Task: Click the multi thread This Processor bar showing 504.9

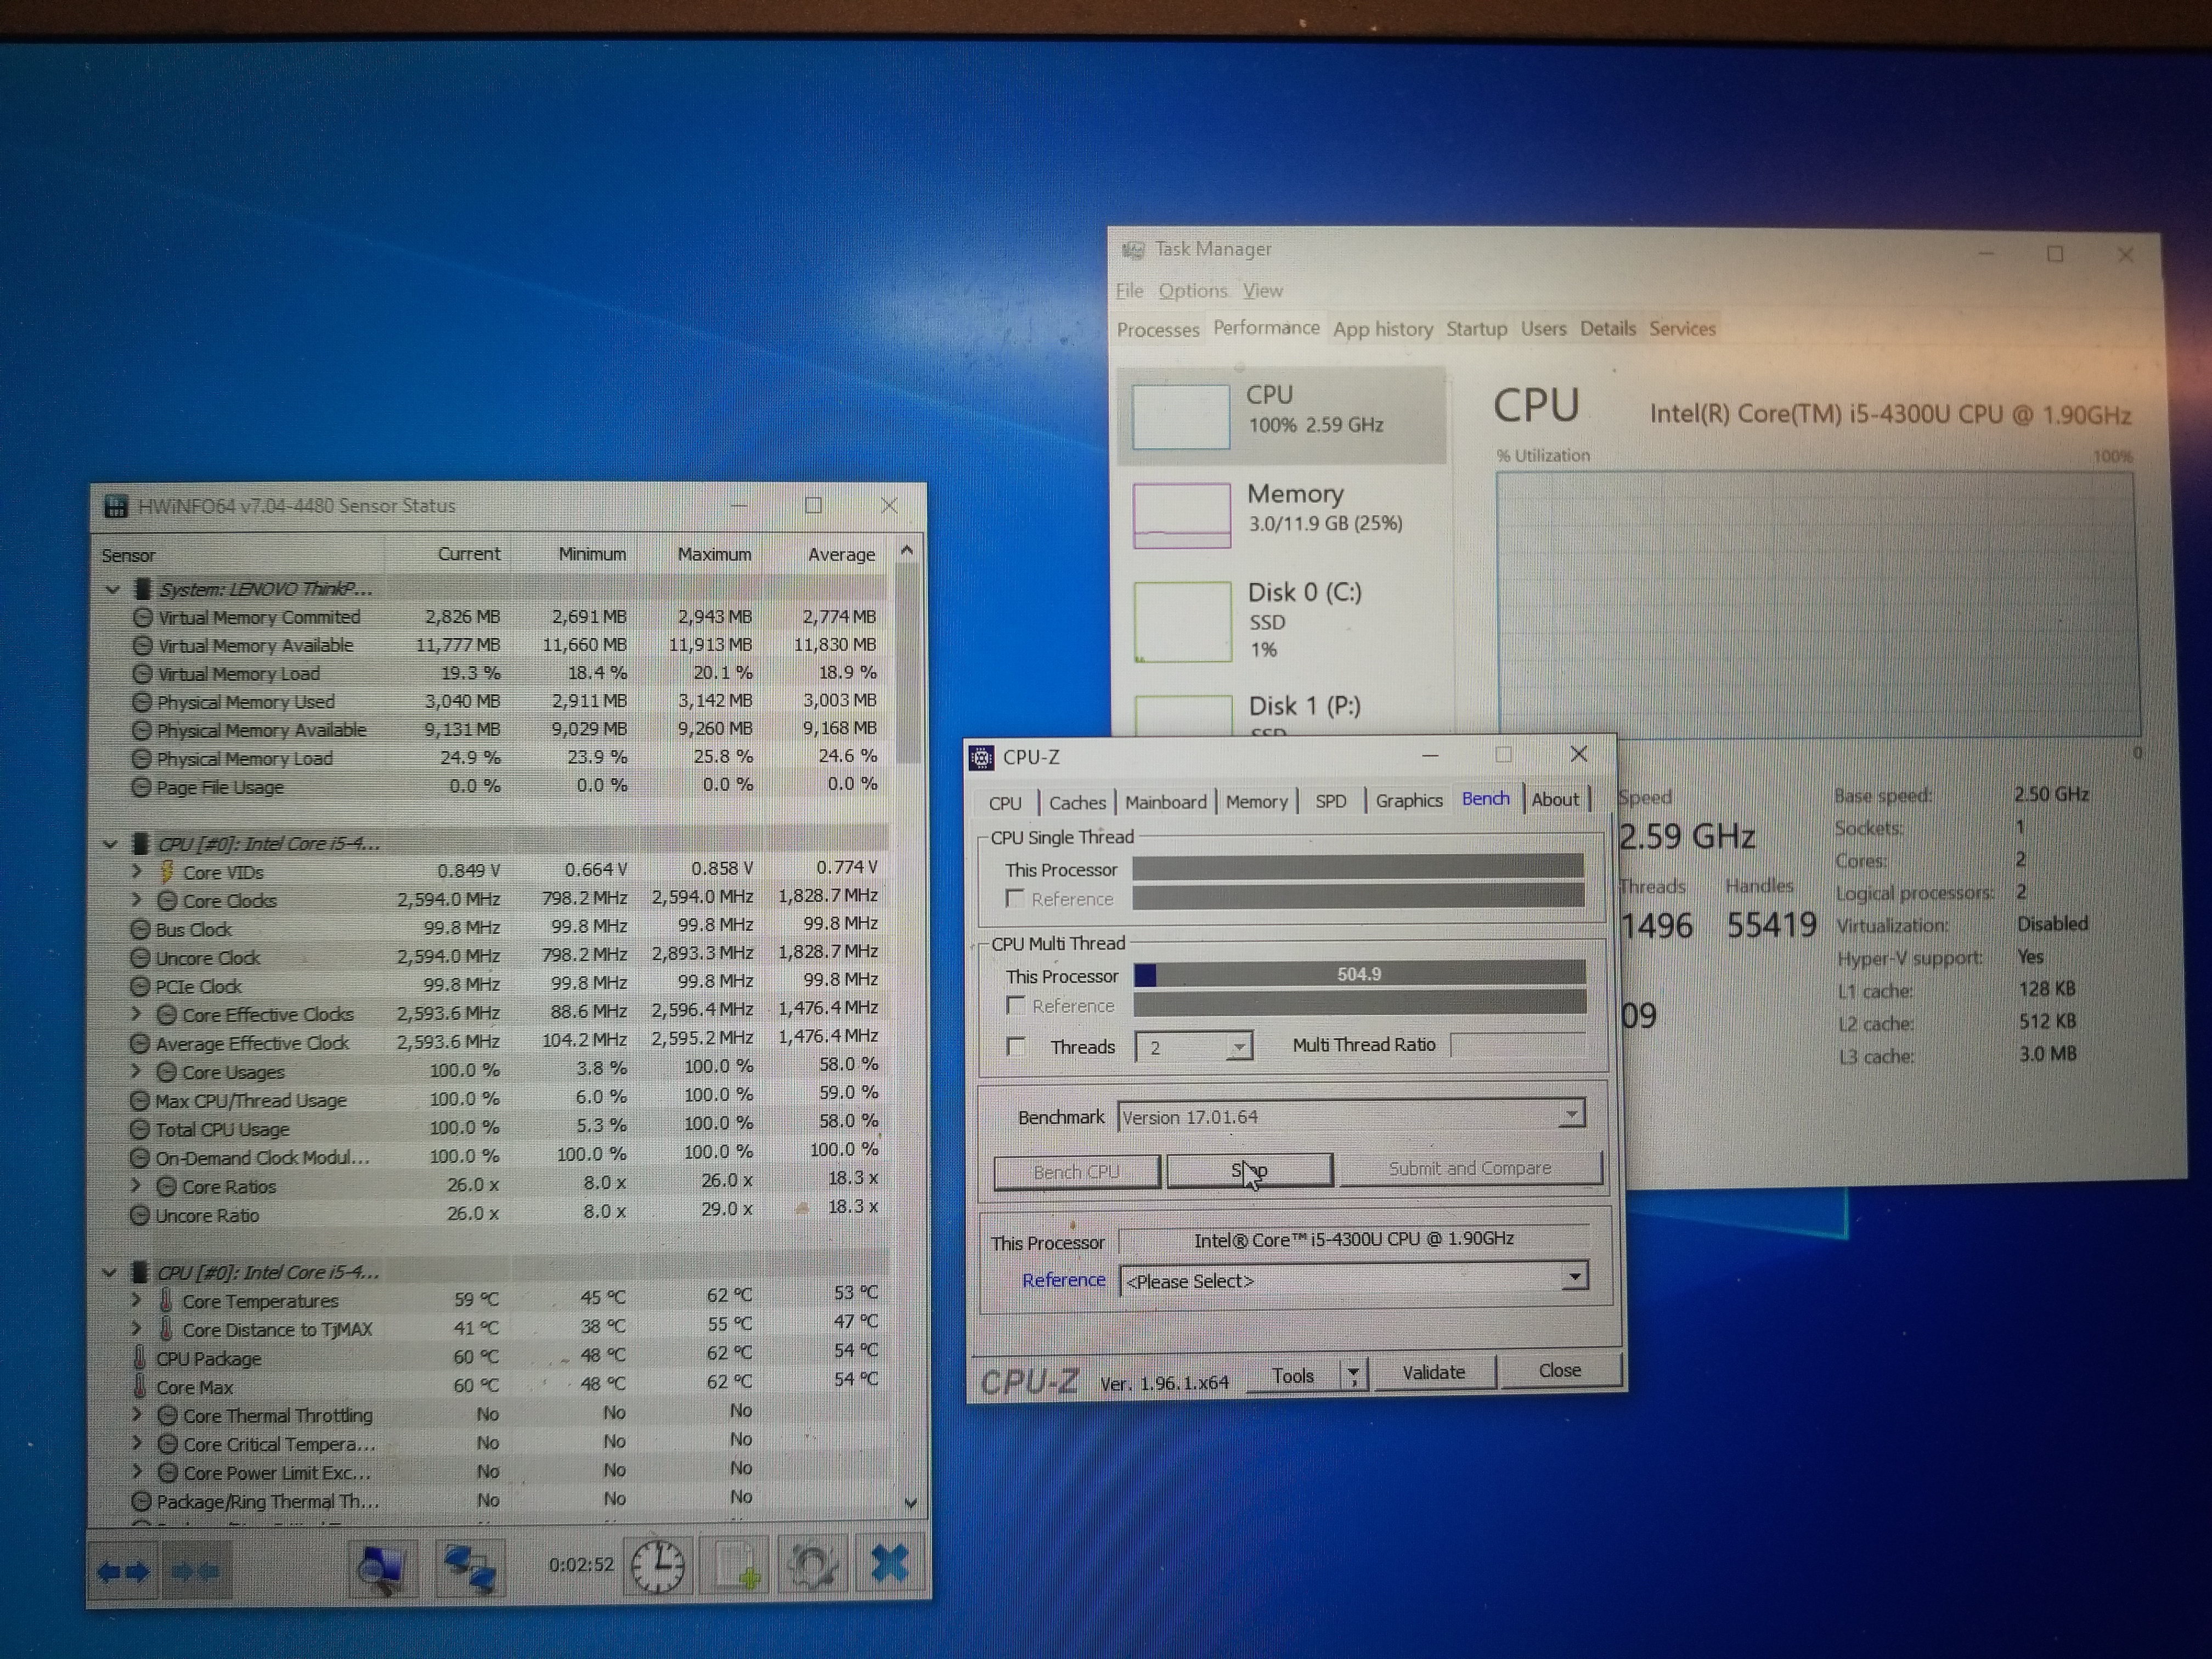Action: point(1359,974)
